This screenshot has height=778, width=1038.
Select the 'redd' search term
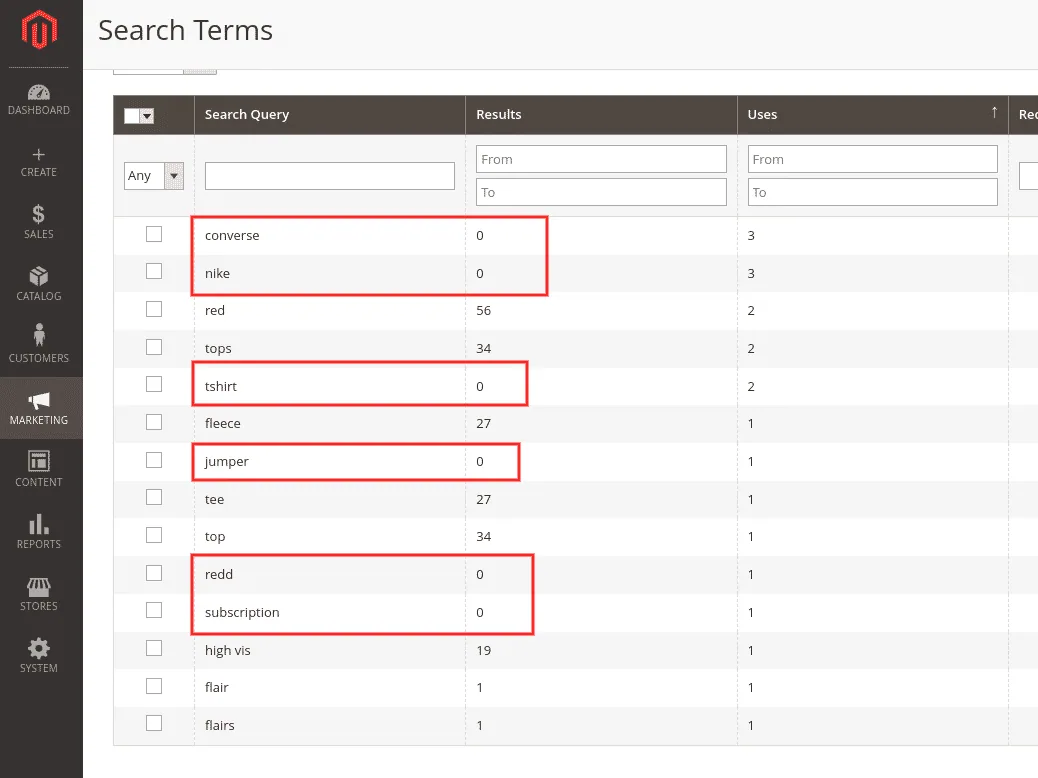[218, 574]
